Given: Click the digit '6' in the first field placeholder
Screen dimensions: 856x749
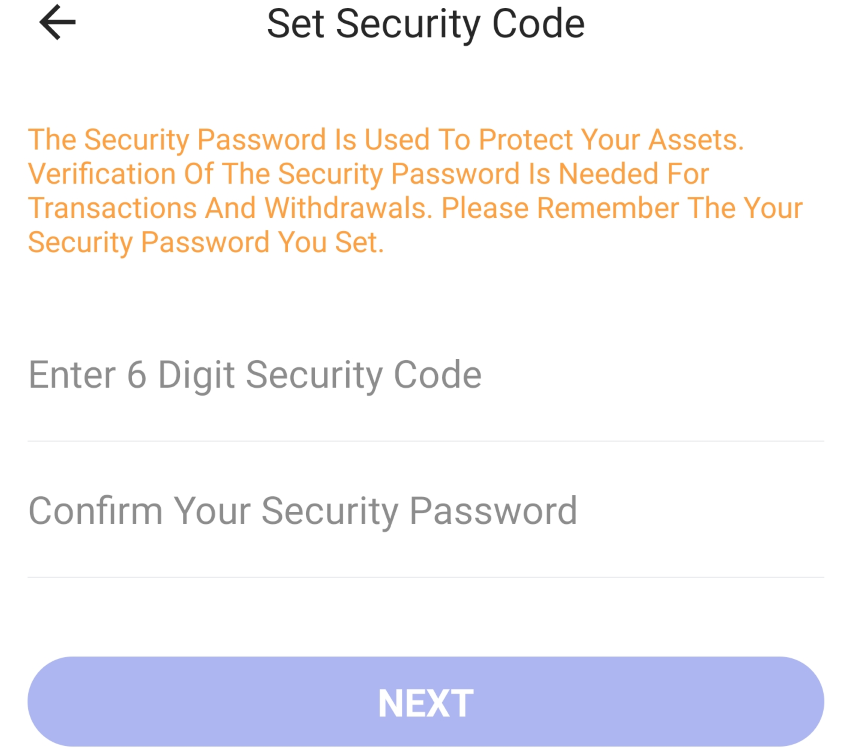Looking at the screenshot, I should [137, 375].
